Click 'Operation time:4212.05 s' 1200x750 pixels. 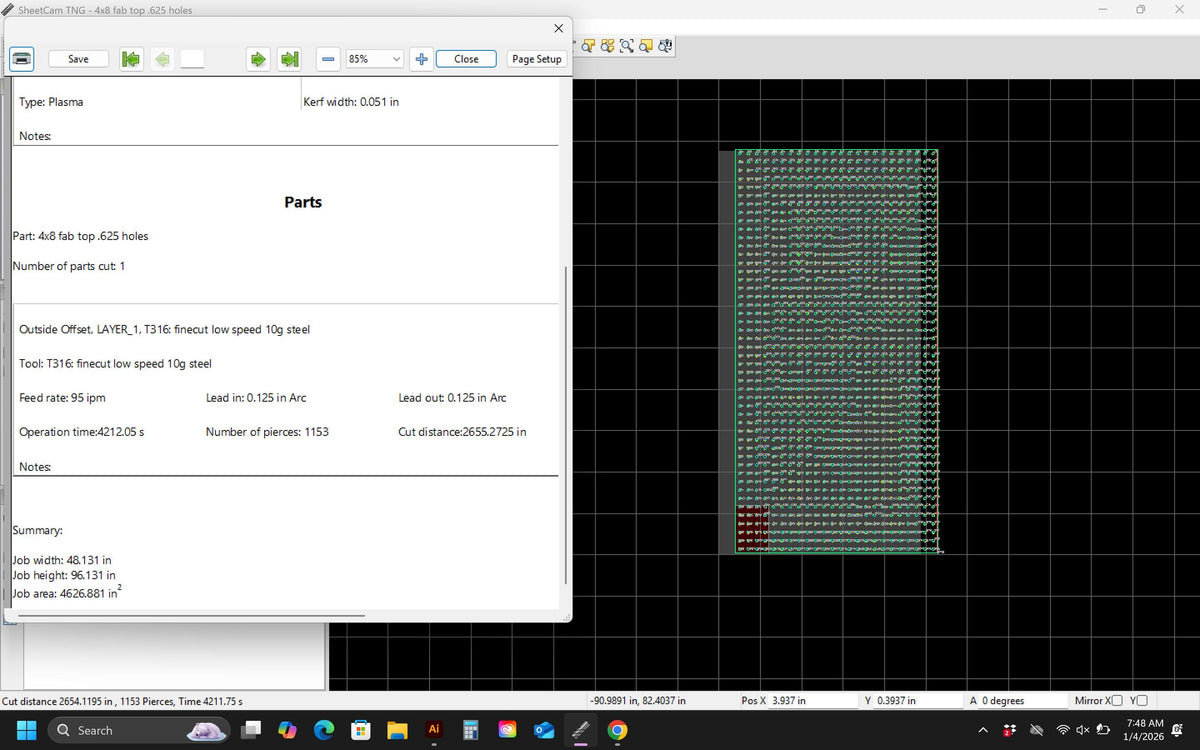82,432
